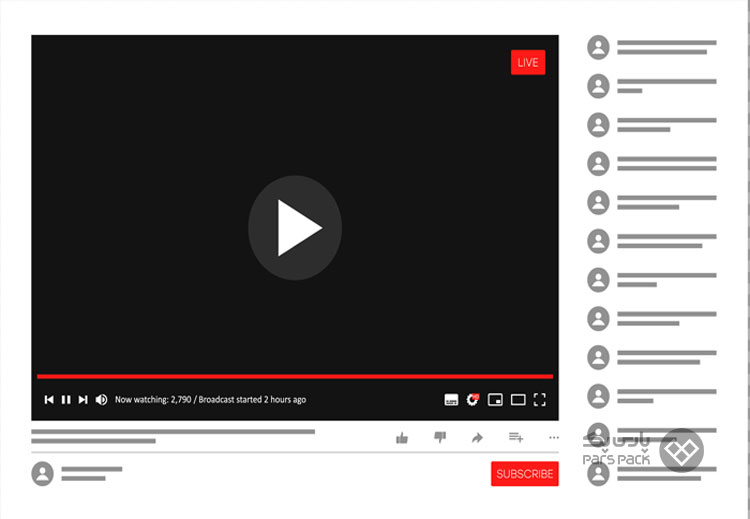Click 'Broadcast started 2 hours ago' text

tap(252, 399)
